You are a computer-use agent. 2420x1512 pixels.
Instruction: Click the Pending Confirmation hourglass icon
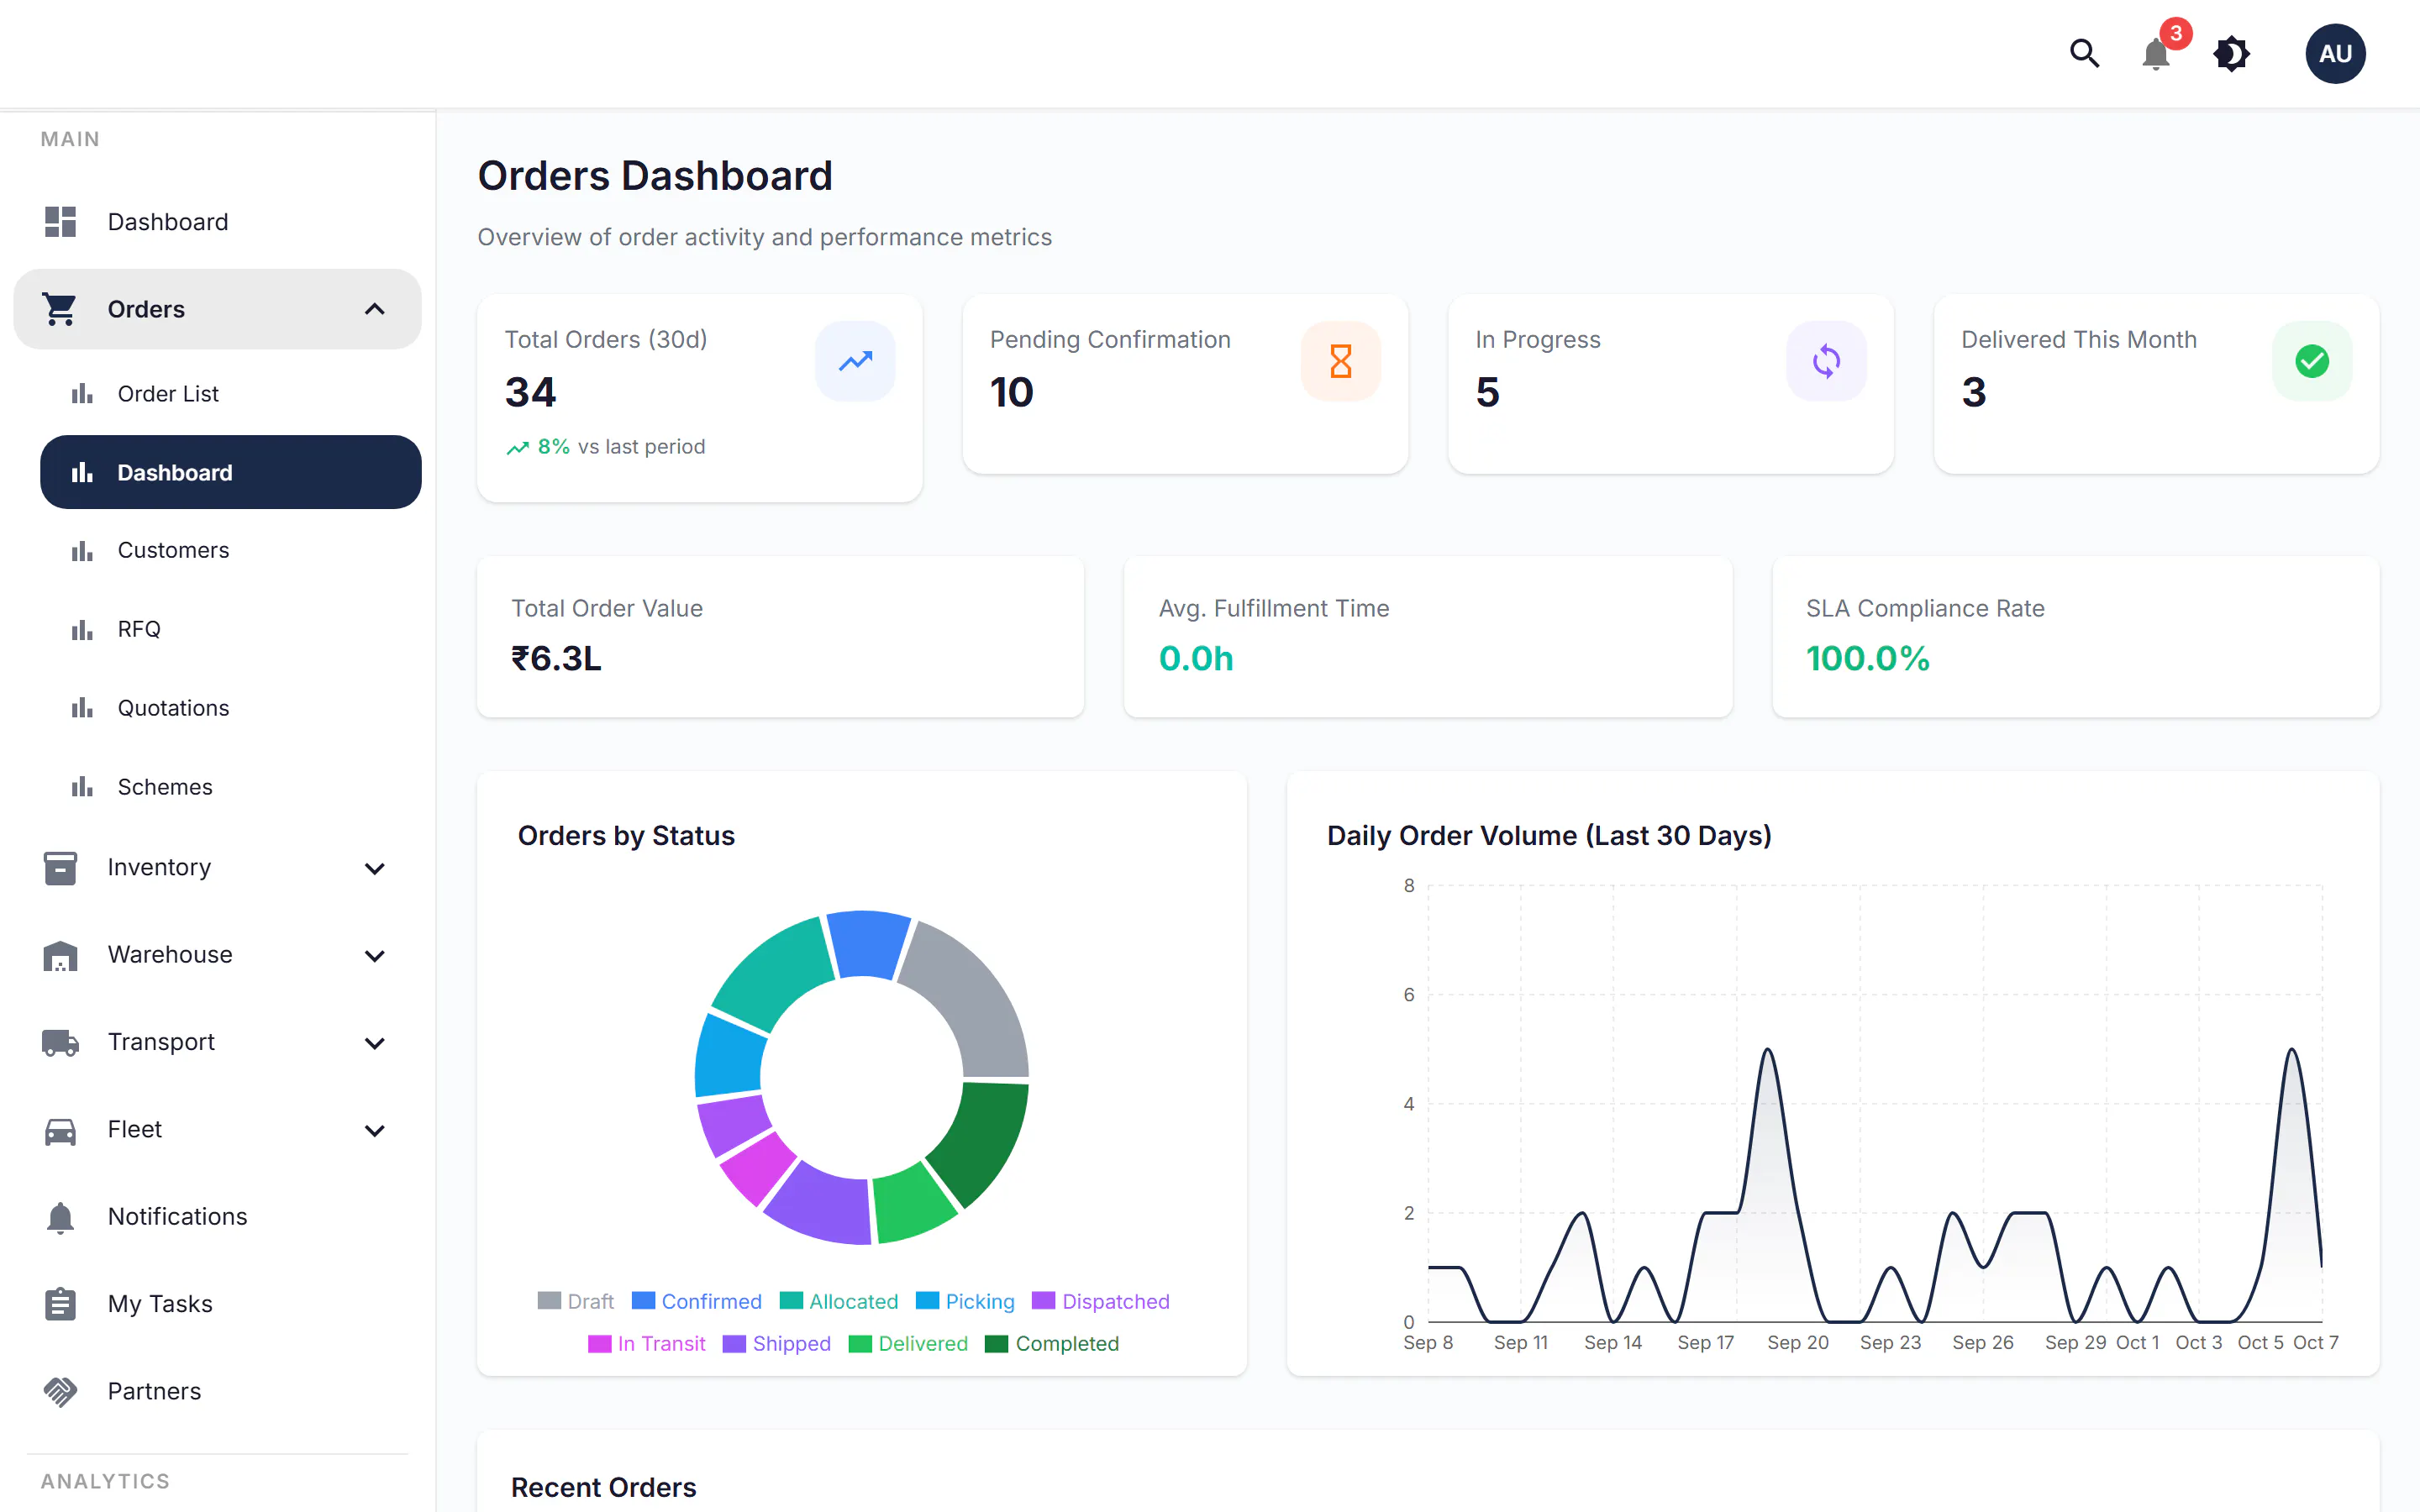pos(1340,361)
